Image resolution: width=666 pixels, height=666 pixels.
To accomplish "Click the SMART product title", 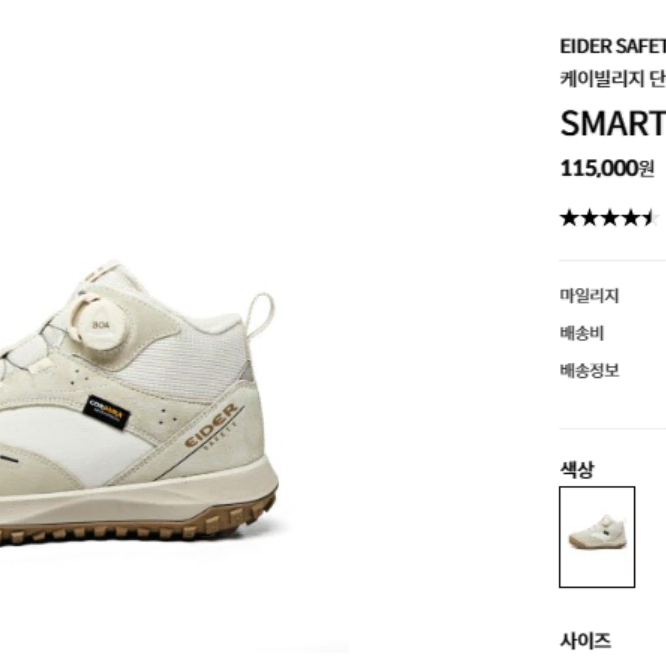I will (x=613, y=124).
